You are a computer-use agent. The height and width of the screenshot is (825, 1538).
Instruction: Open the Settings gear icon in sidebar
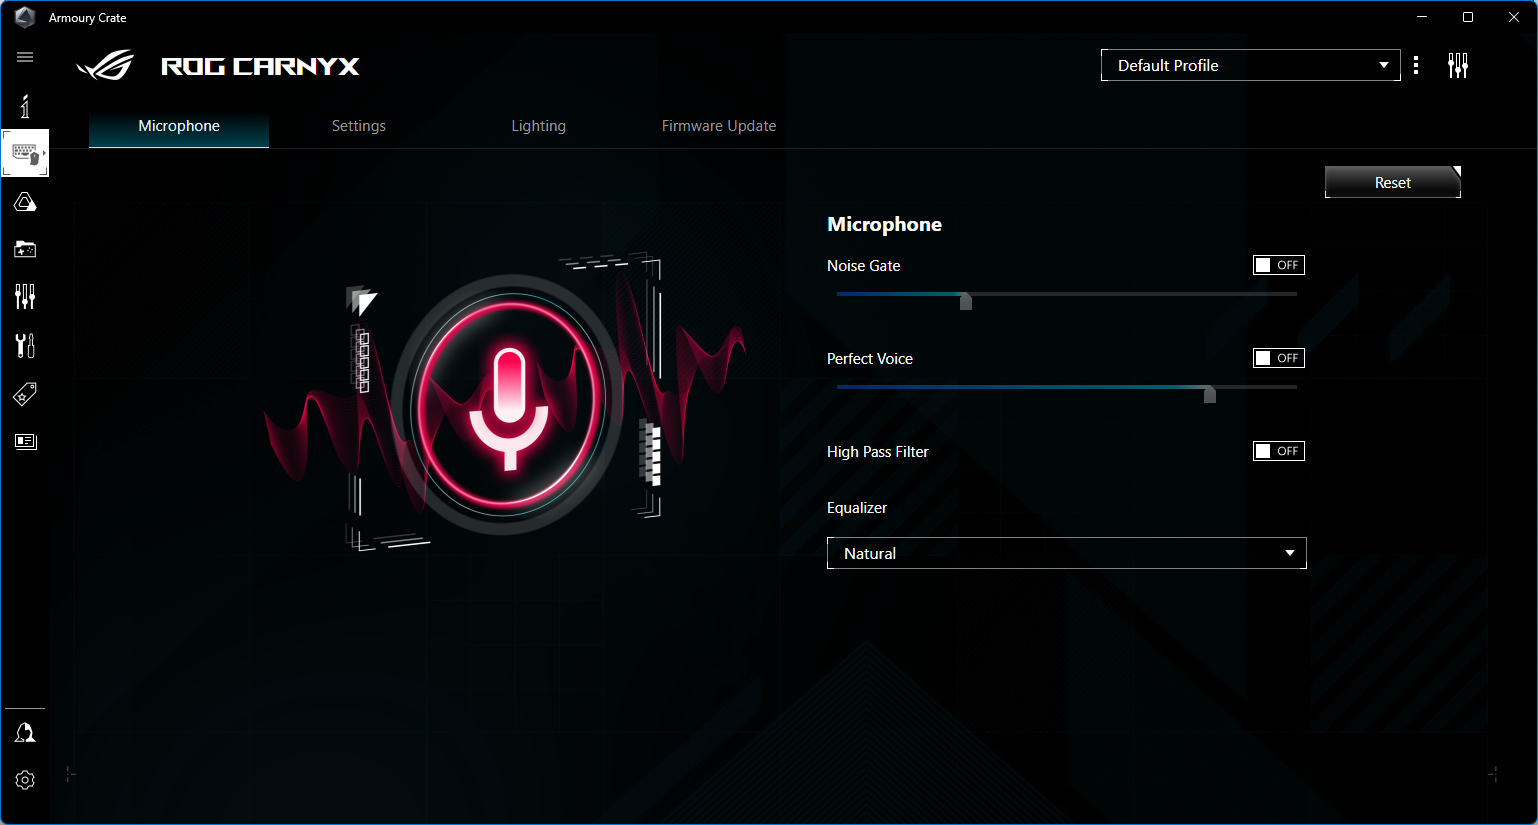tap(25, 780)
